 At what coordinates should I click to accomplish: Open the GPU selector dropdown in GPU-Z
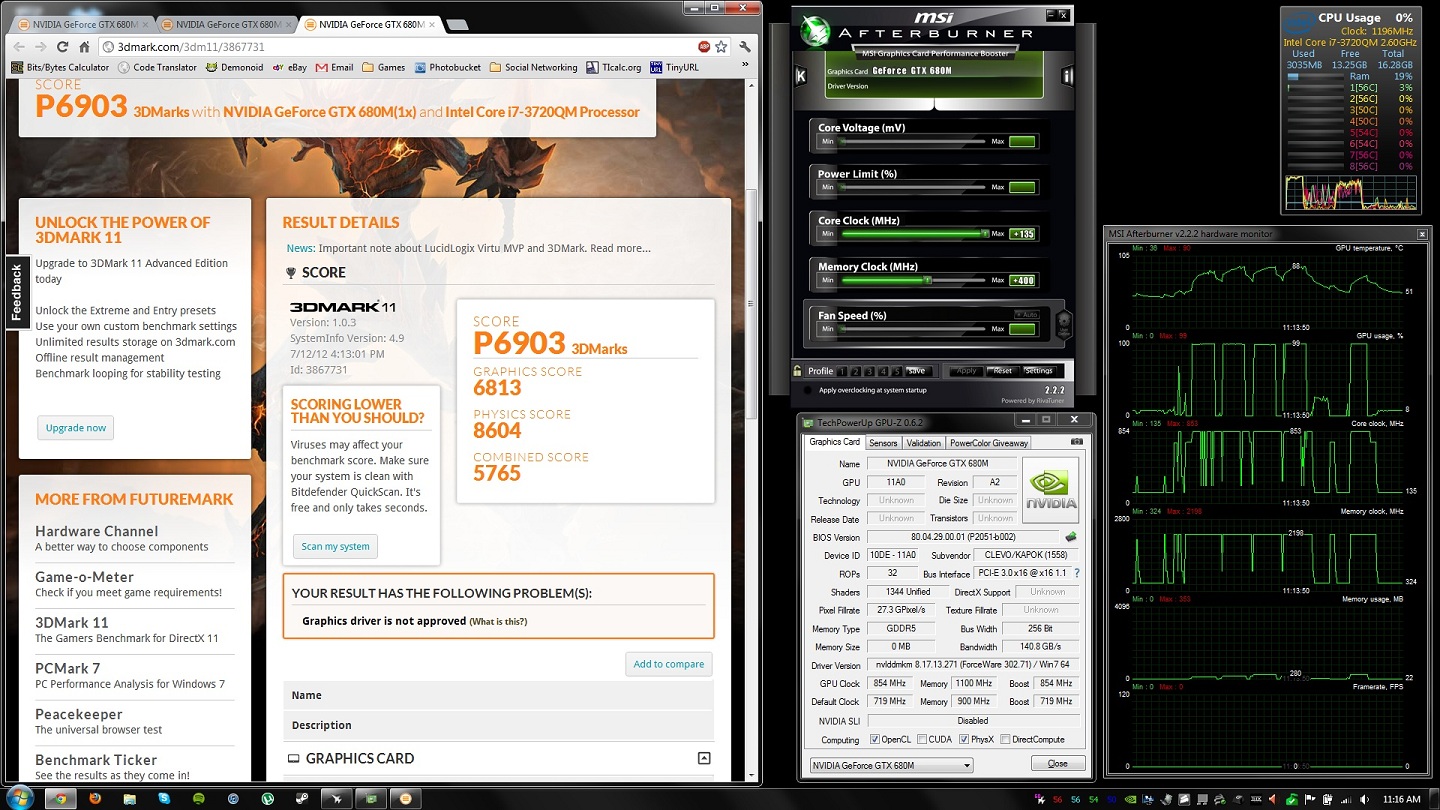890,765
